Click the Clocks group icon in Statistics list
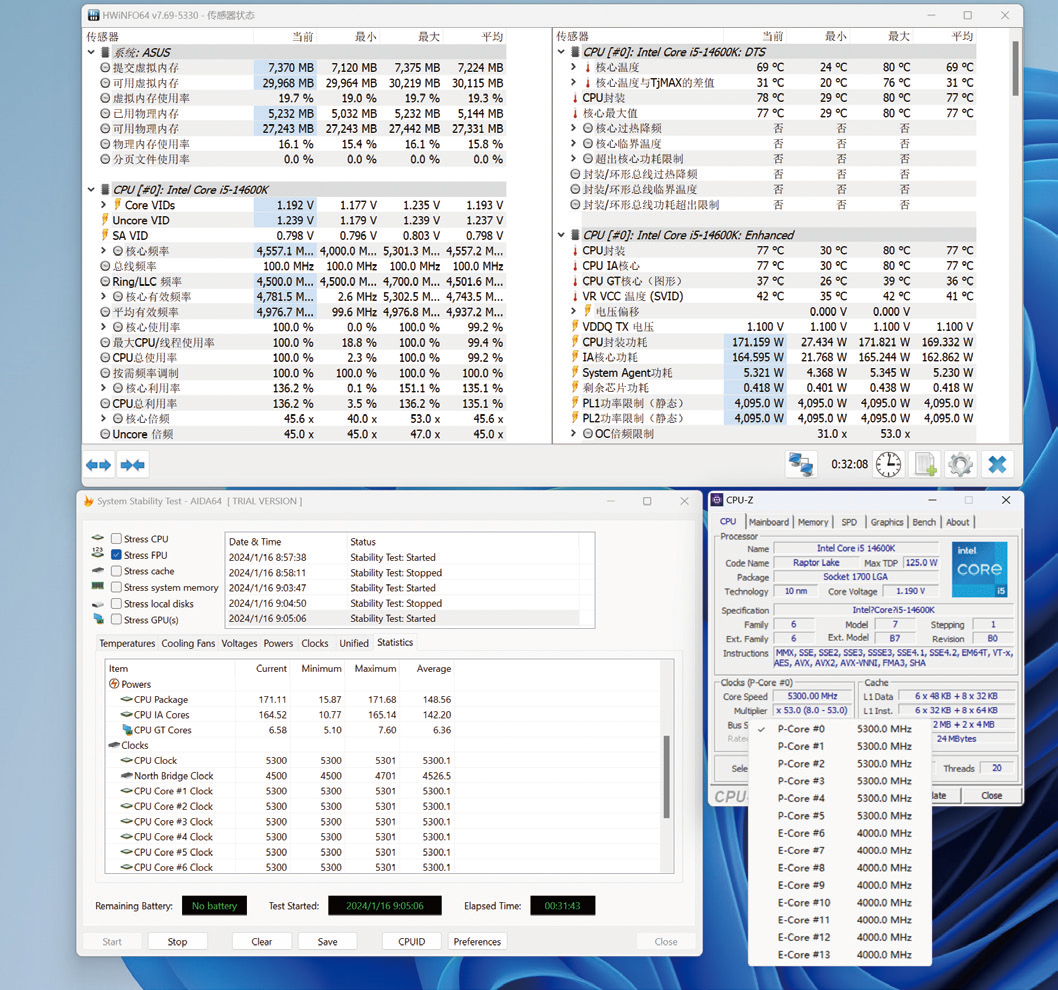 114,745
